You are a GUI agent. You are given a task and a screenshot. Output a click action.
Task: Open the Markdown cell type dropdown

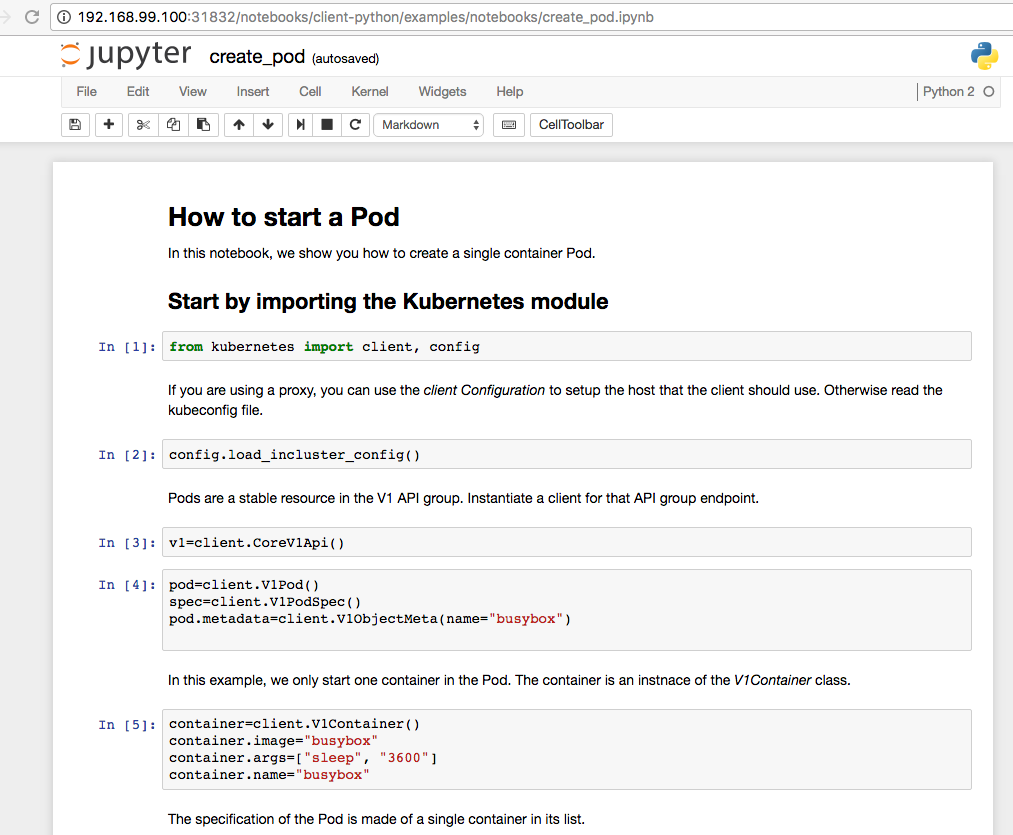click(430, 125)
